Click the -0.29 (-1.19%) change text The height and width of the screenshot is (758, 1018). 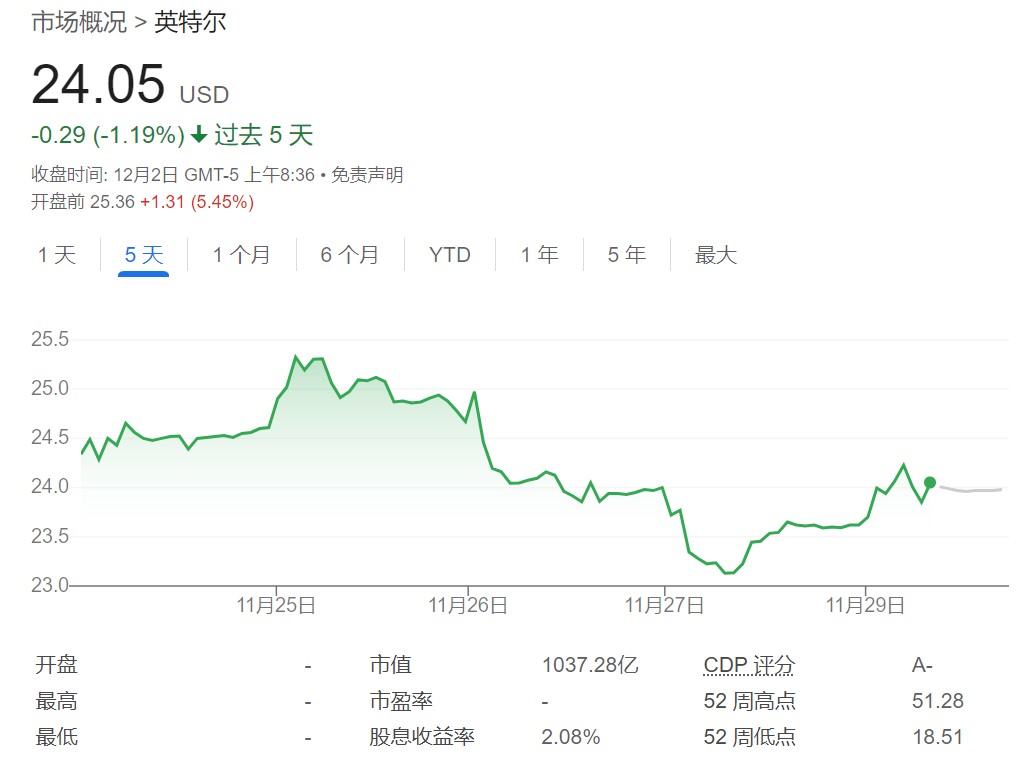click(x=108, y=135)
